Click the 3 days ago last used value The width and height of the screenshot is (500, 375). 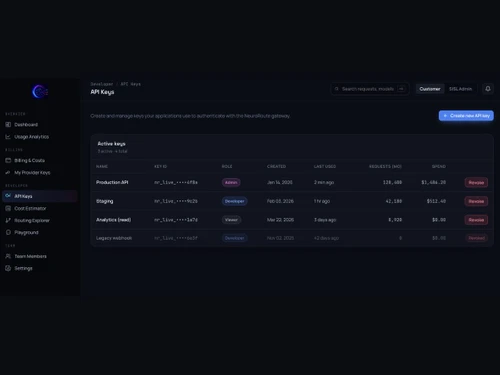(x=325, y=220)
